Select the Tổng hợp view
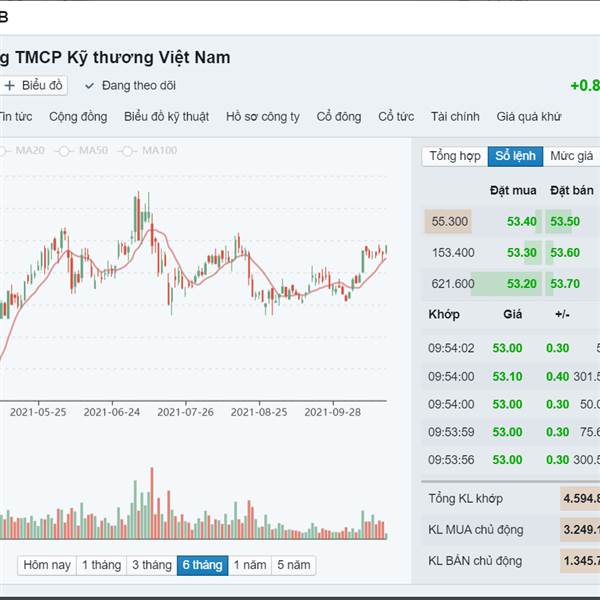 point(455,156)
